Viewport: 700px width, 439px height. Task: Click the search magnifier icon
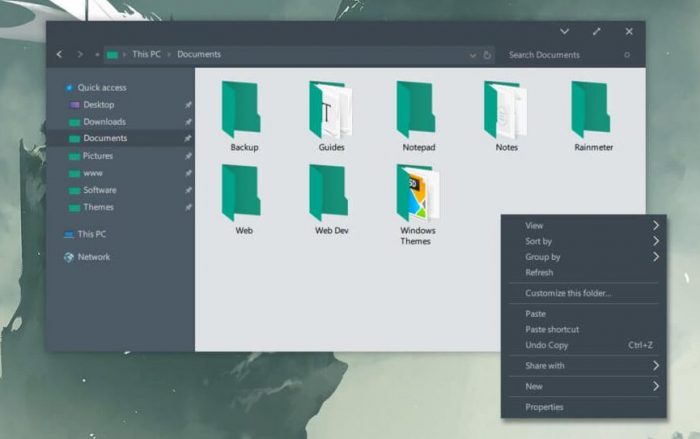(x=627, y=55)
